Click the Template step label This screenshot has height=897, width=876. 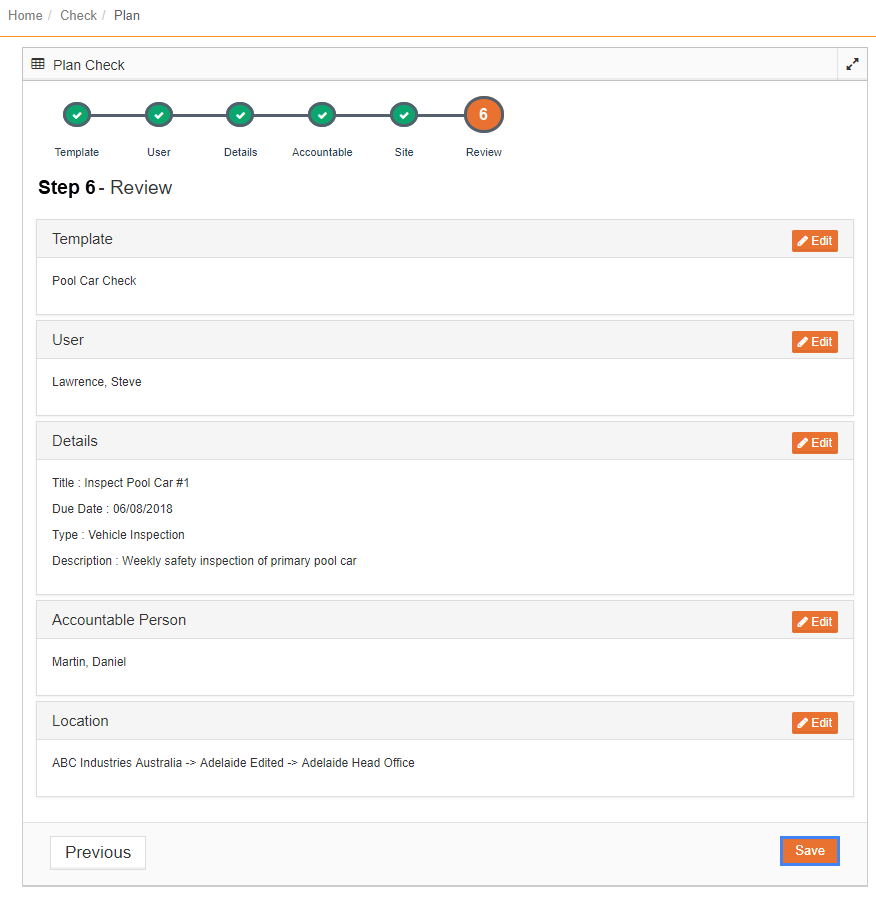77,152
